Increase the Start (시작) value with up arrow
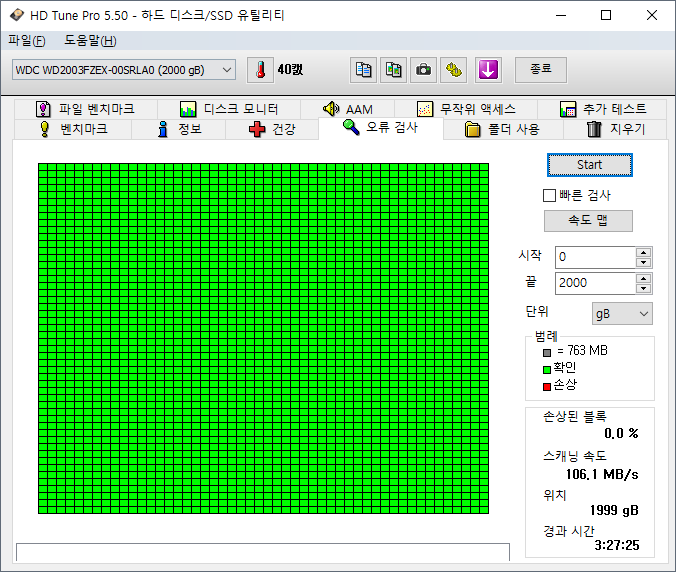This screenshot has width=676, height=572. click(644, 253)
